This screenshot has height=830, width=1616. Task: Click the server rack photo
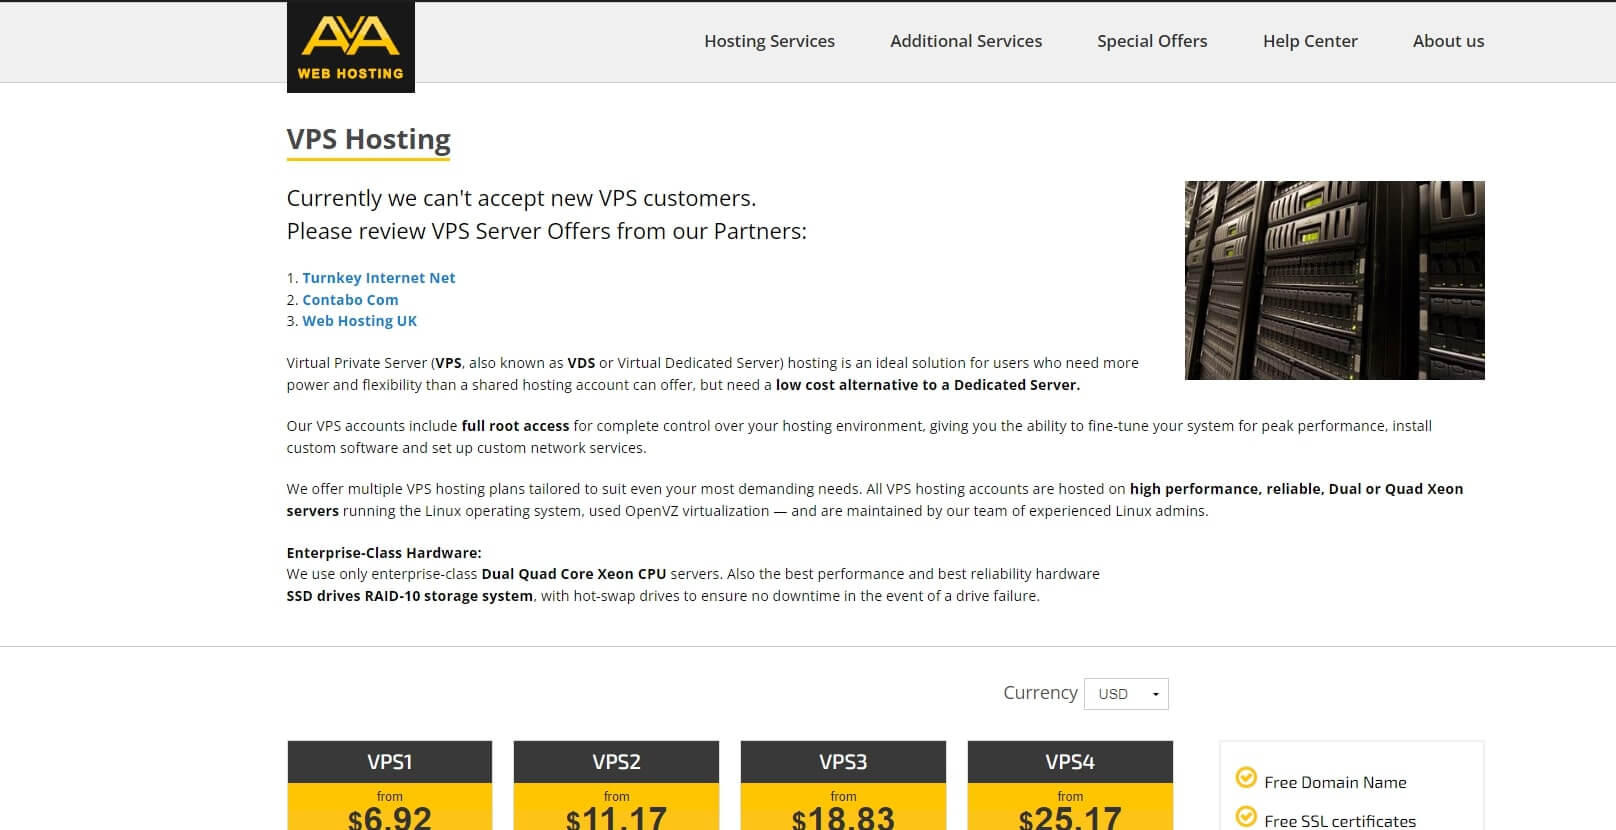coord(1334,280)
